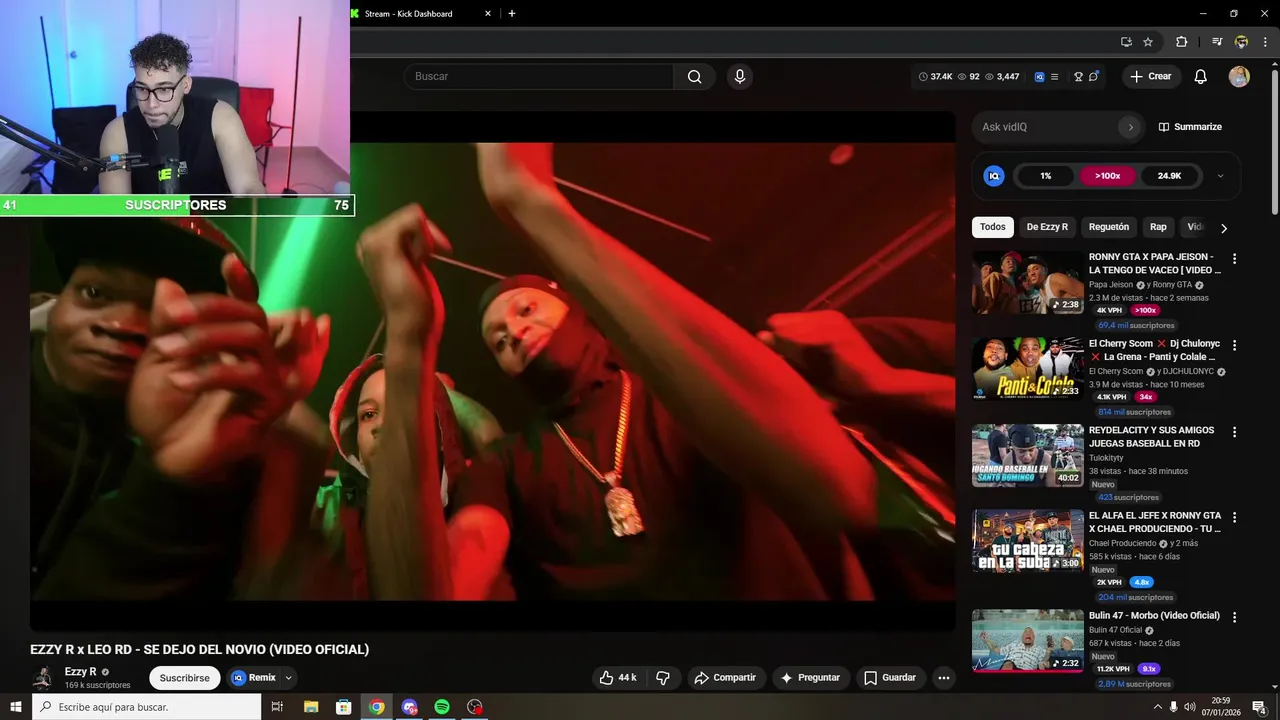Open the LA TENGO DE VACEO video thumbnail
This screenshot has height=720, width=1280.
coord(1028,282)
